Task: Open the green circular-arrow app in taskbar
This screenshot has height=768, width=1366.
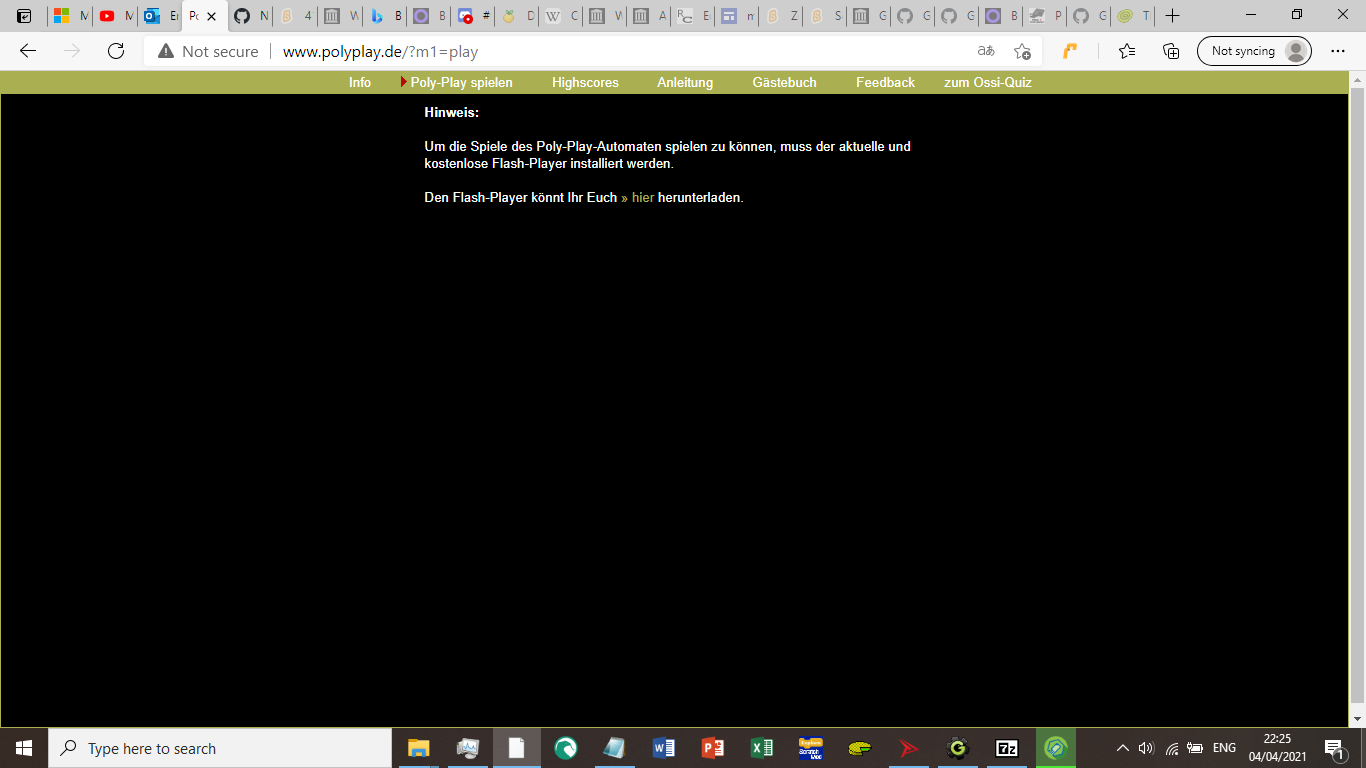Action: point(565,748)
